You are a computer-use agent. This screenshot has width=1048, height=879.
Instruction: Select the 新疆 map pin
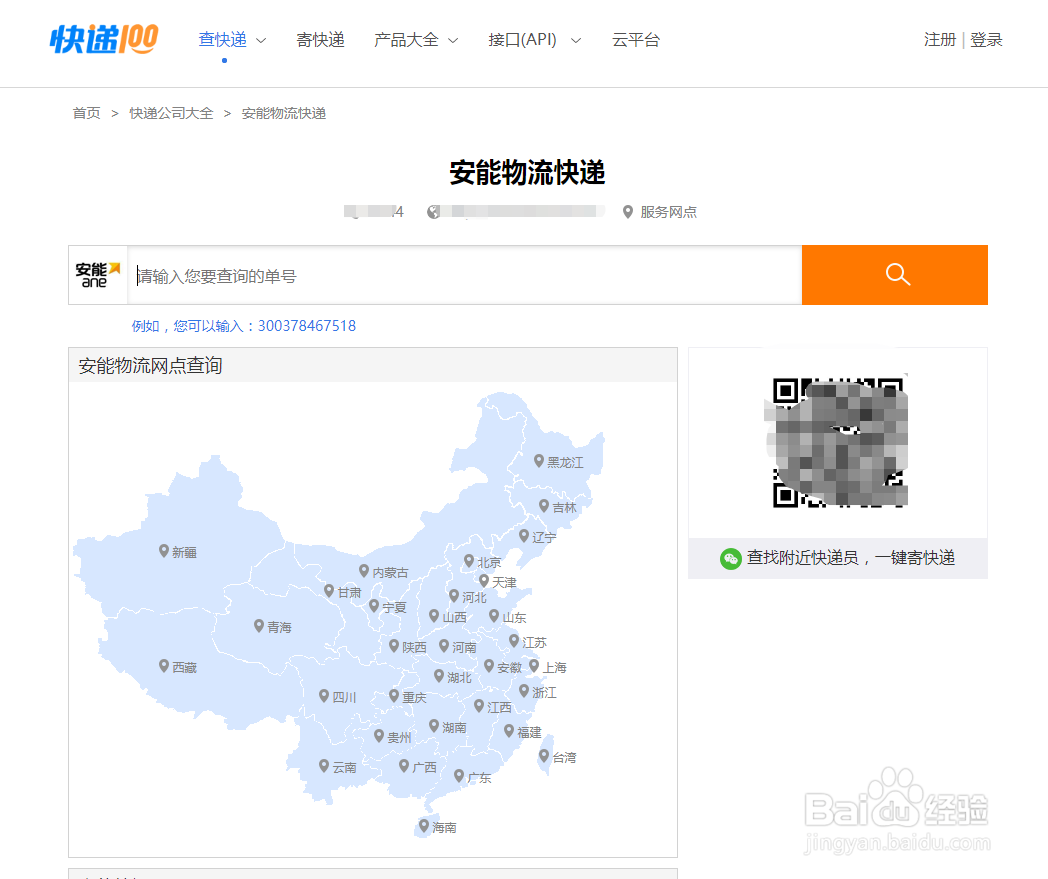tap(164, 551)
